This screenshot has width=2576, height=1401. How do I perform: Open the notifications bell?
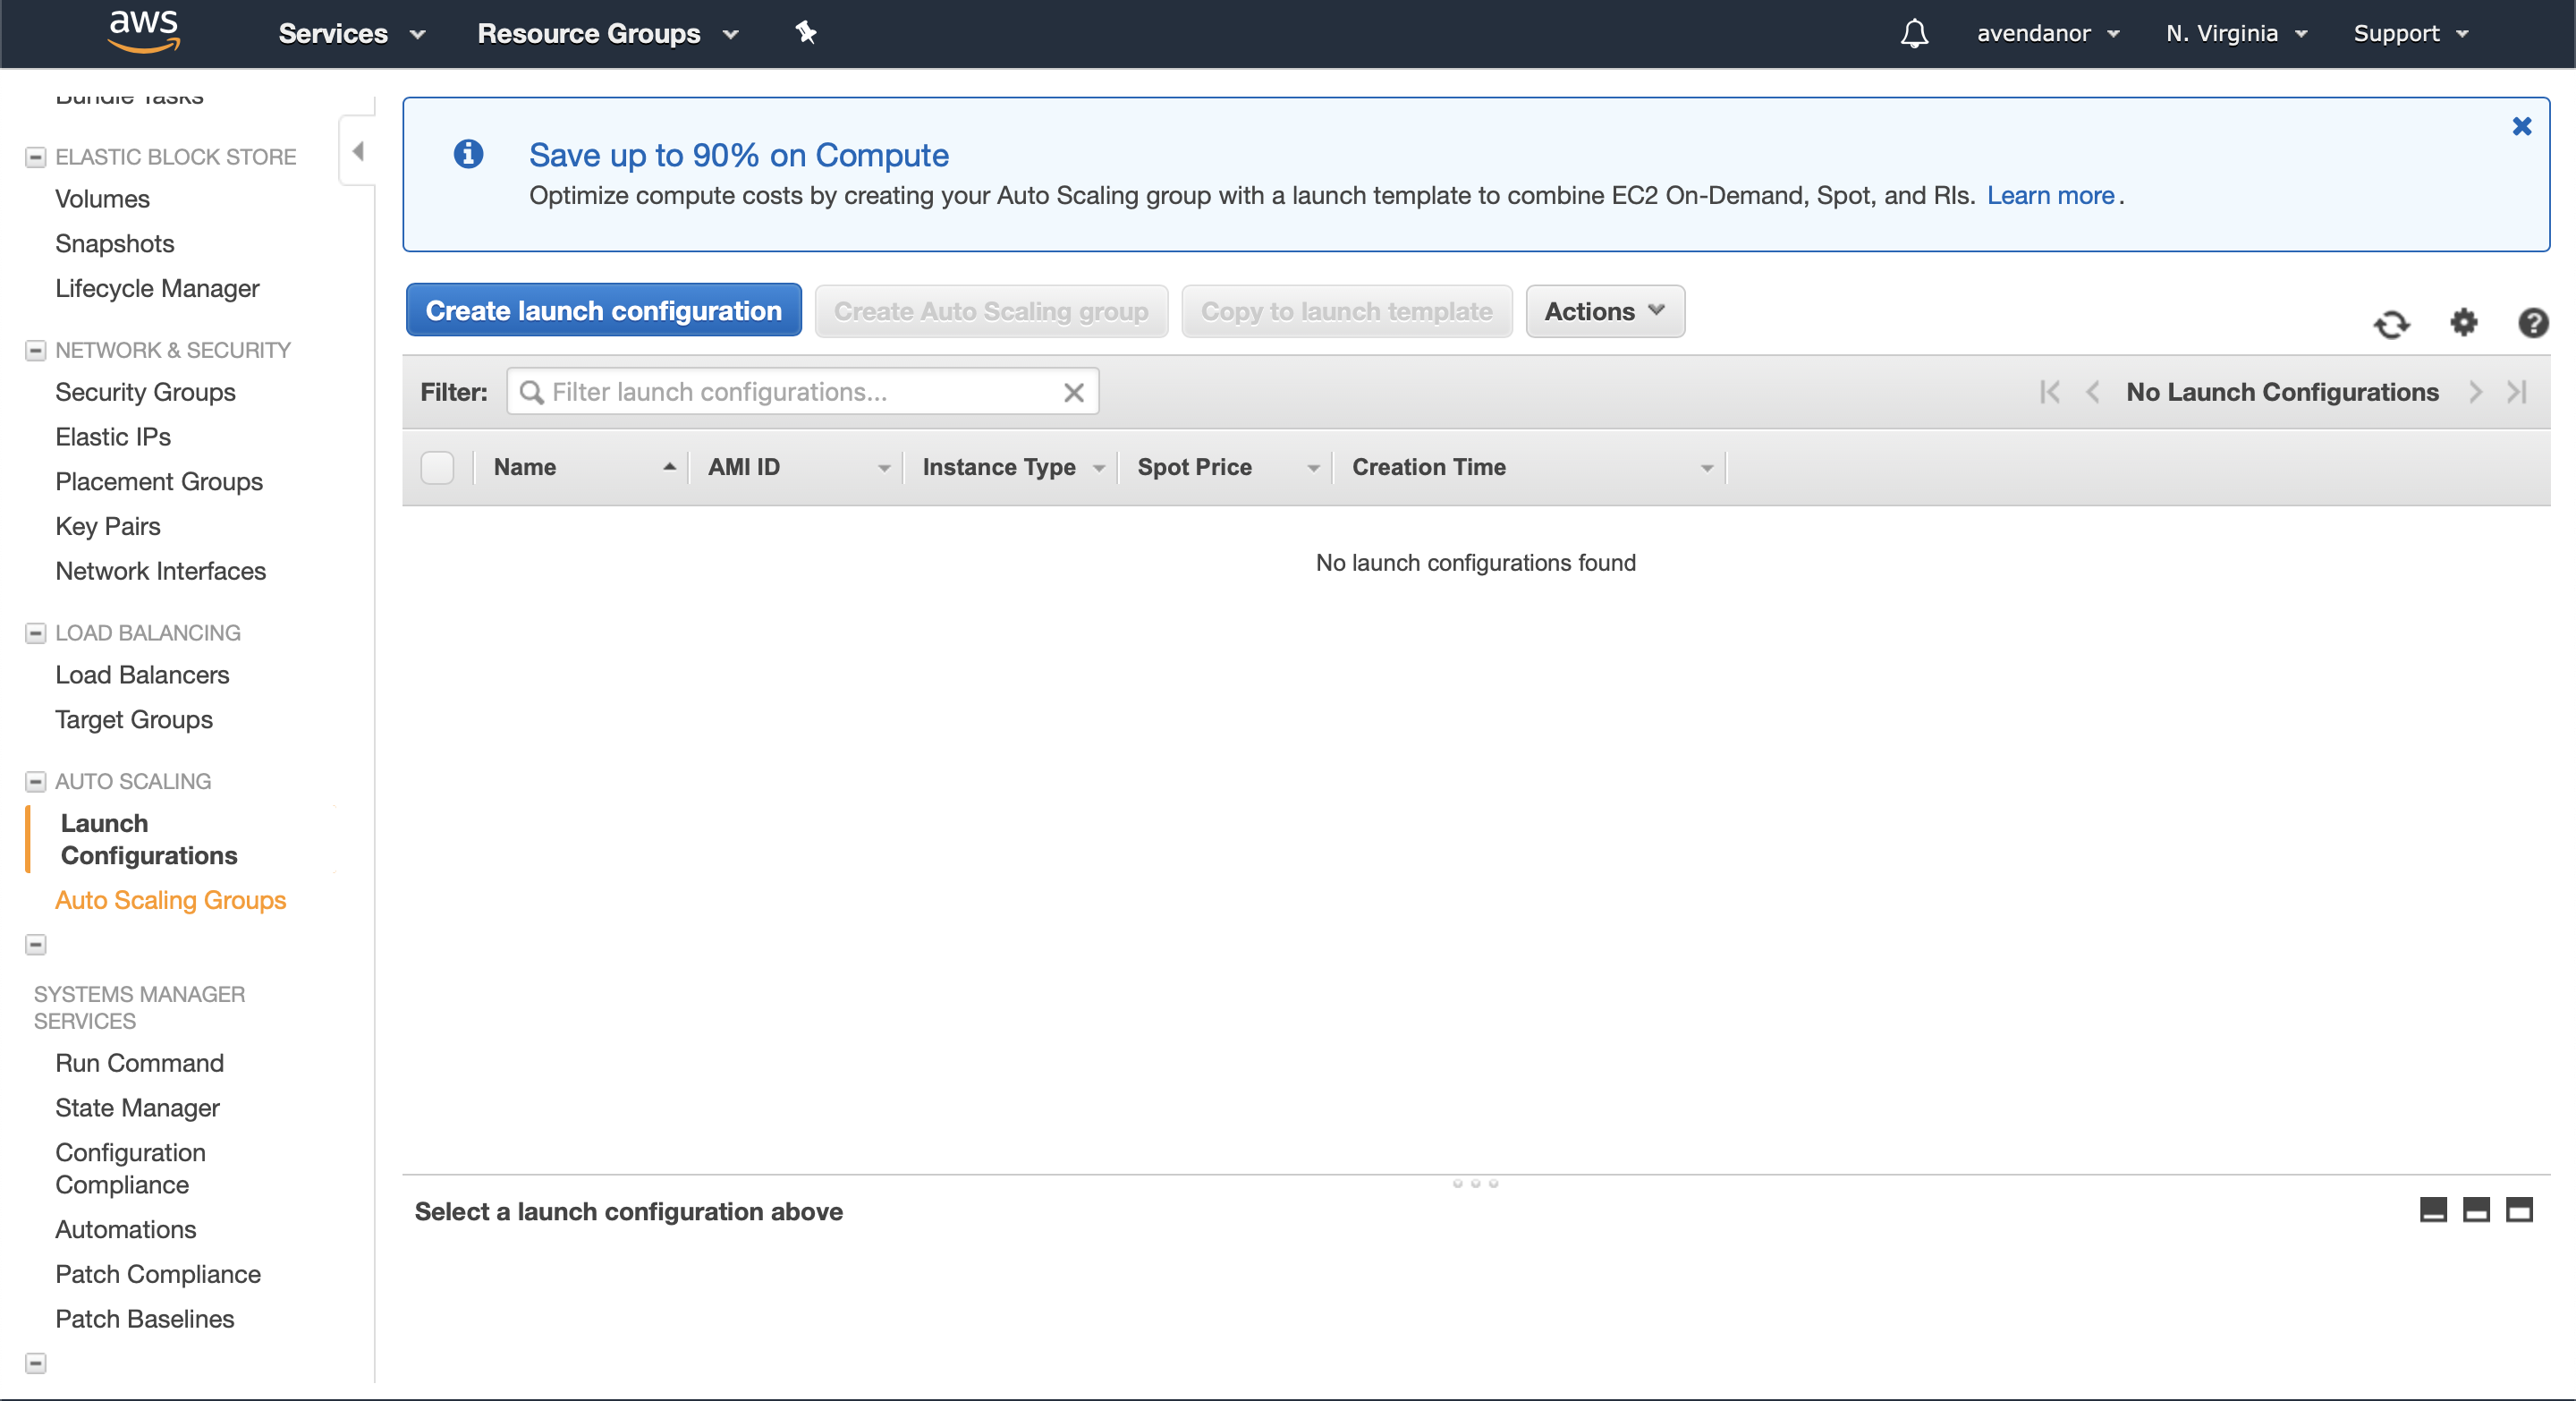click(x=1913, y=33)
